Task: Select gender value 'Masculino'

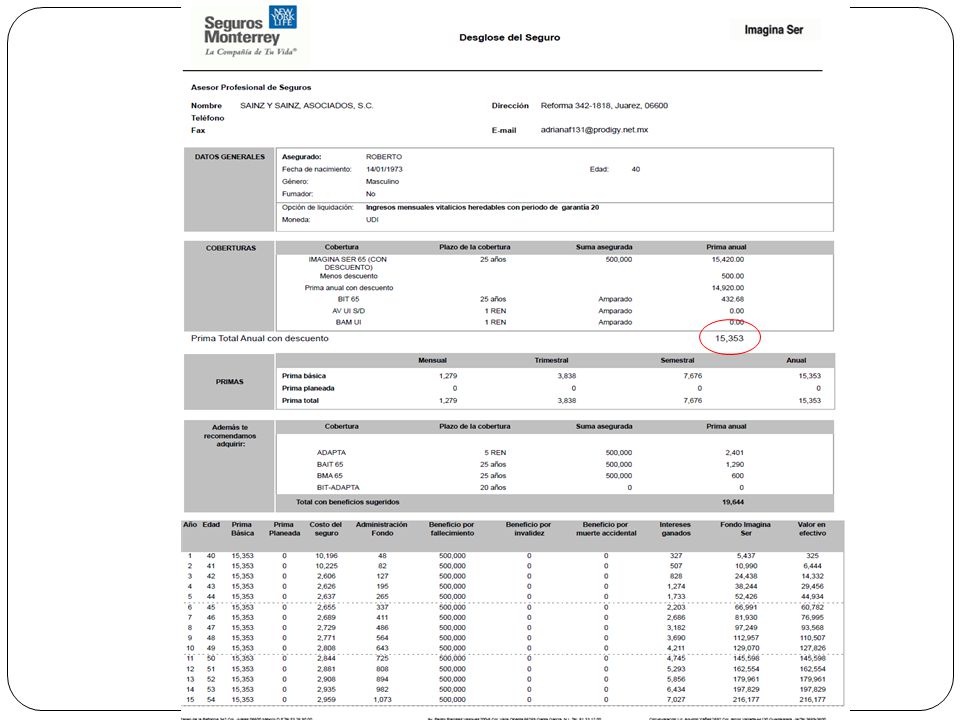Action: (382, 181)
